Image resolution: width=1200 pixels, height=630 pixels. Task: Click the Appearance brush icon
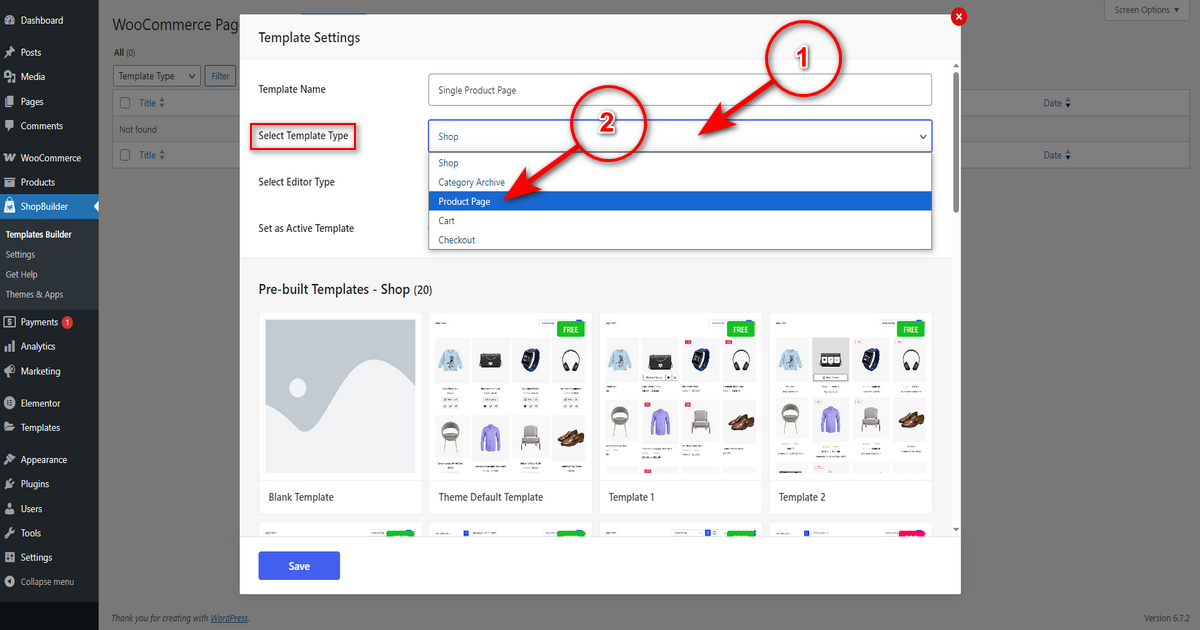(x=10, y=460)
